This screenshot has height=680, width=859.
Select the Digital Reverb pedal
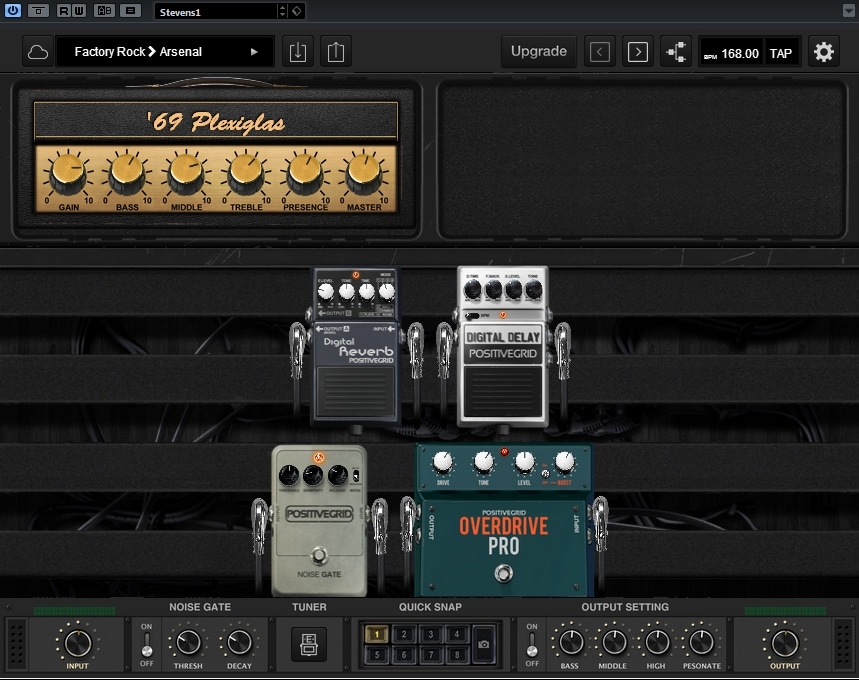(356, 348)
